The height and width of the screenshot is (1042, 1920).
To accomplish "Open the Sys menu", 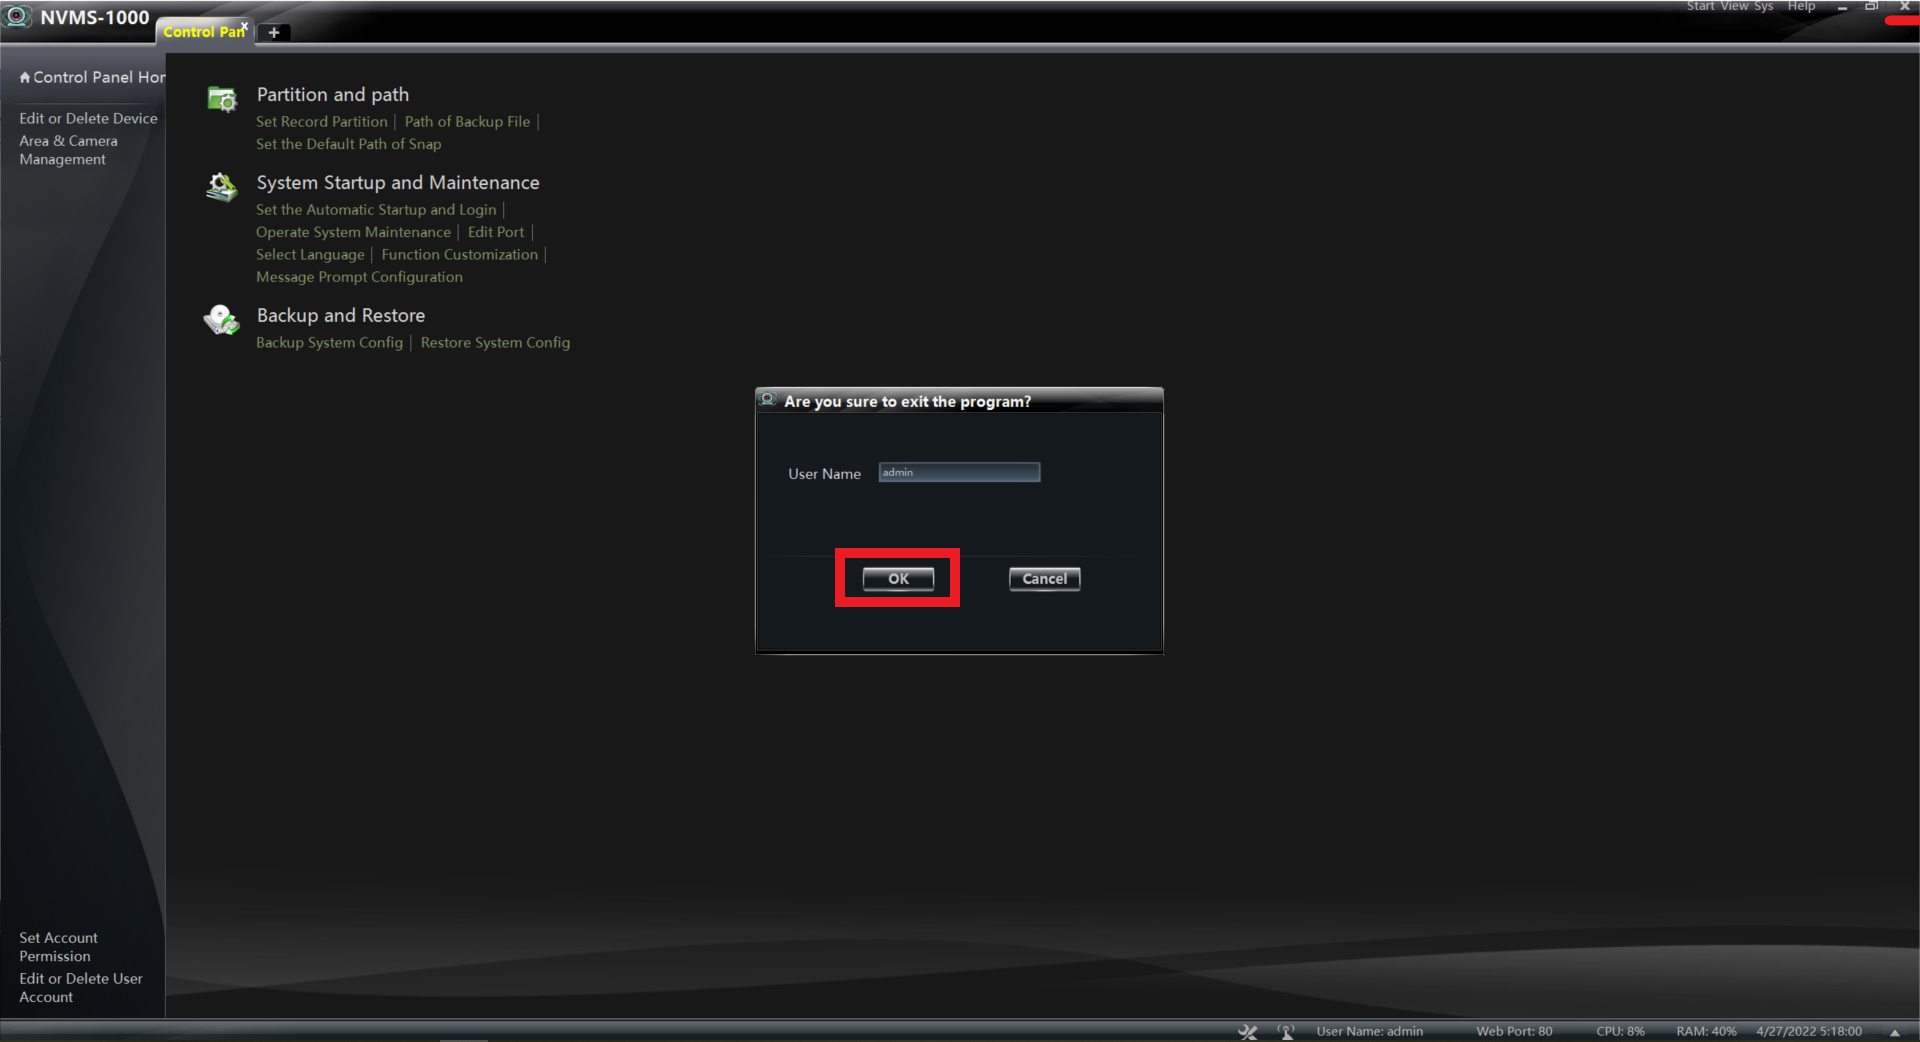I will [x=1763, y=7].
